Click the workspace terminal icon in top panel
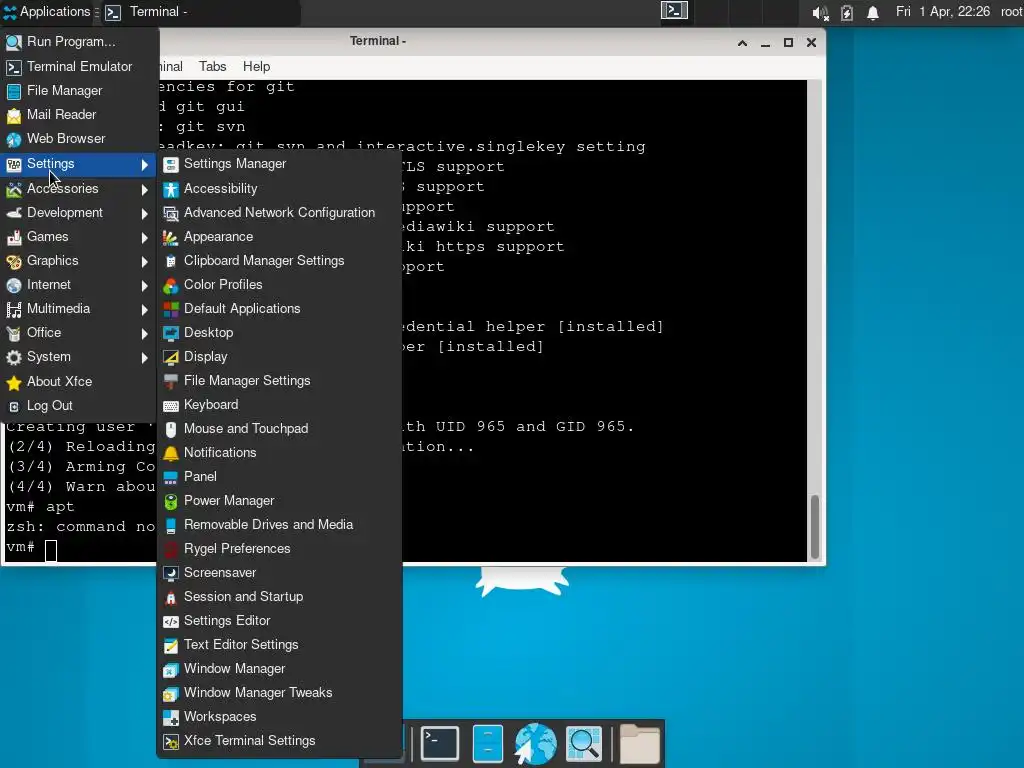 coord(674,11)
